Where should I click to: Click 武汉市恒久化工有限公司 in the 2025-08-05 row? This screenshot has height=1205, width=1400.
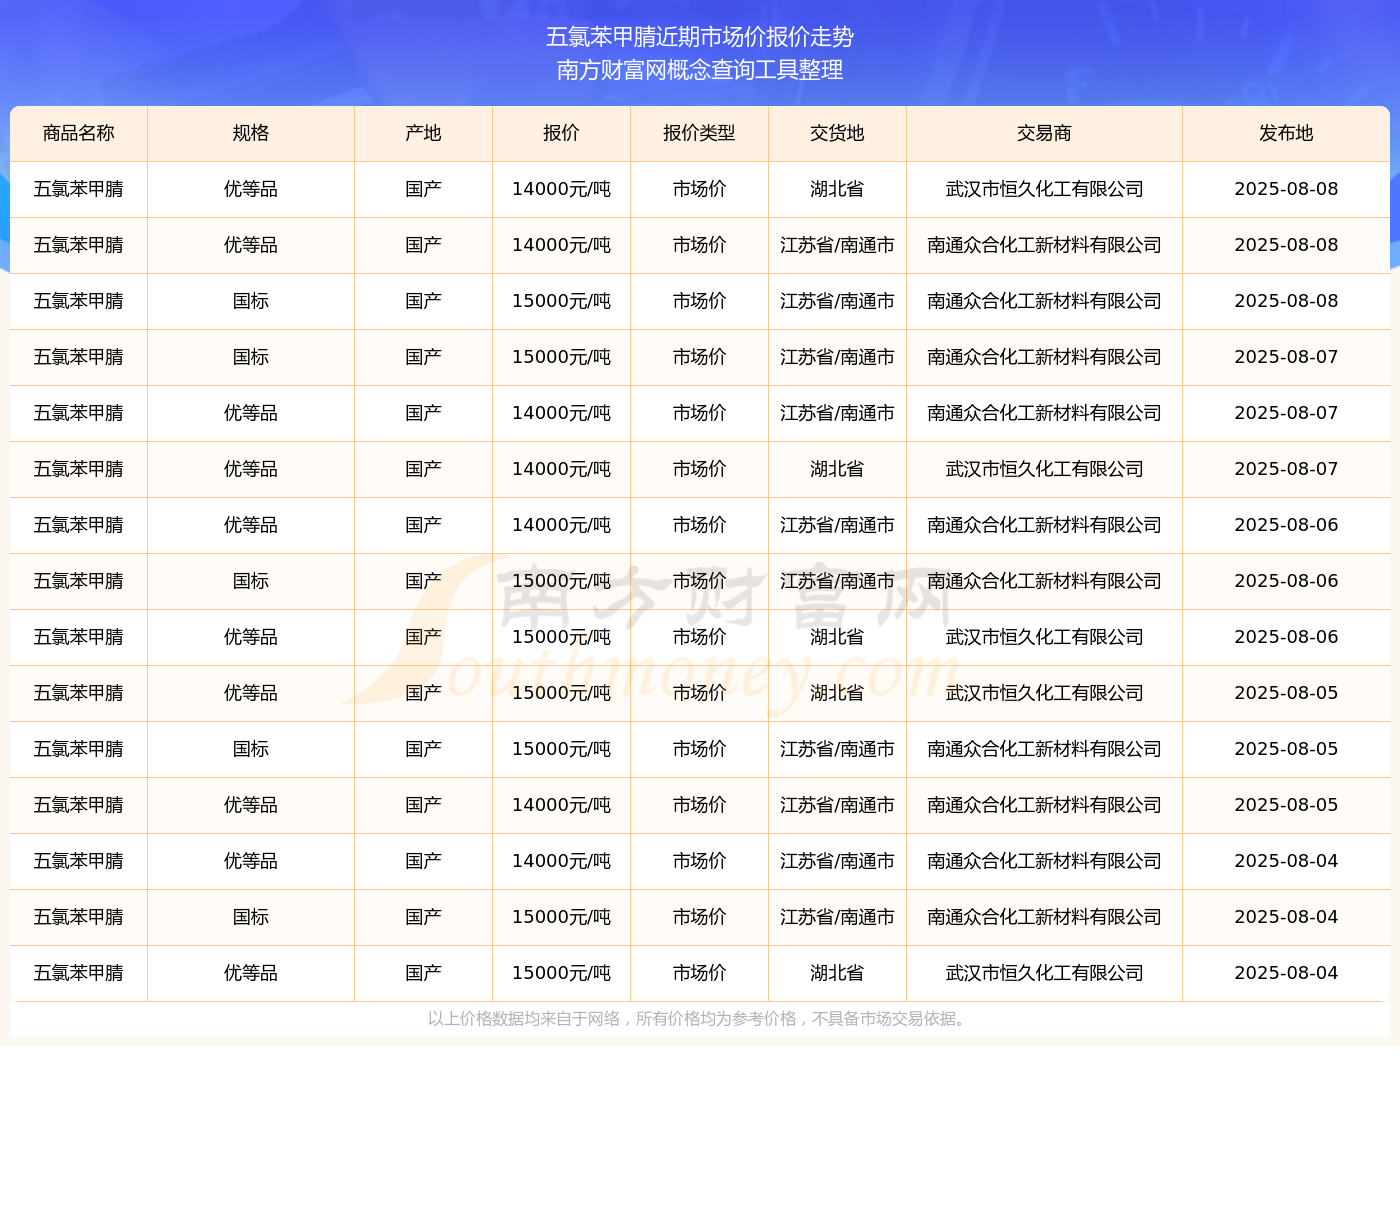pos(1044,693)
